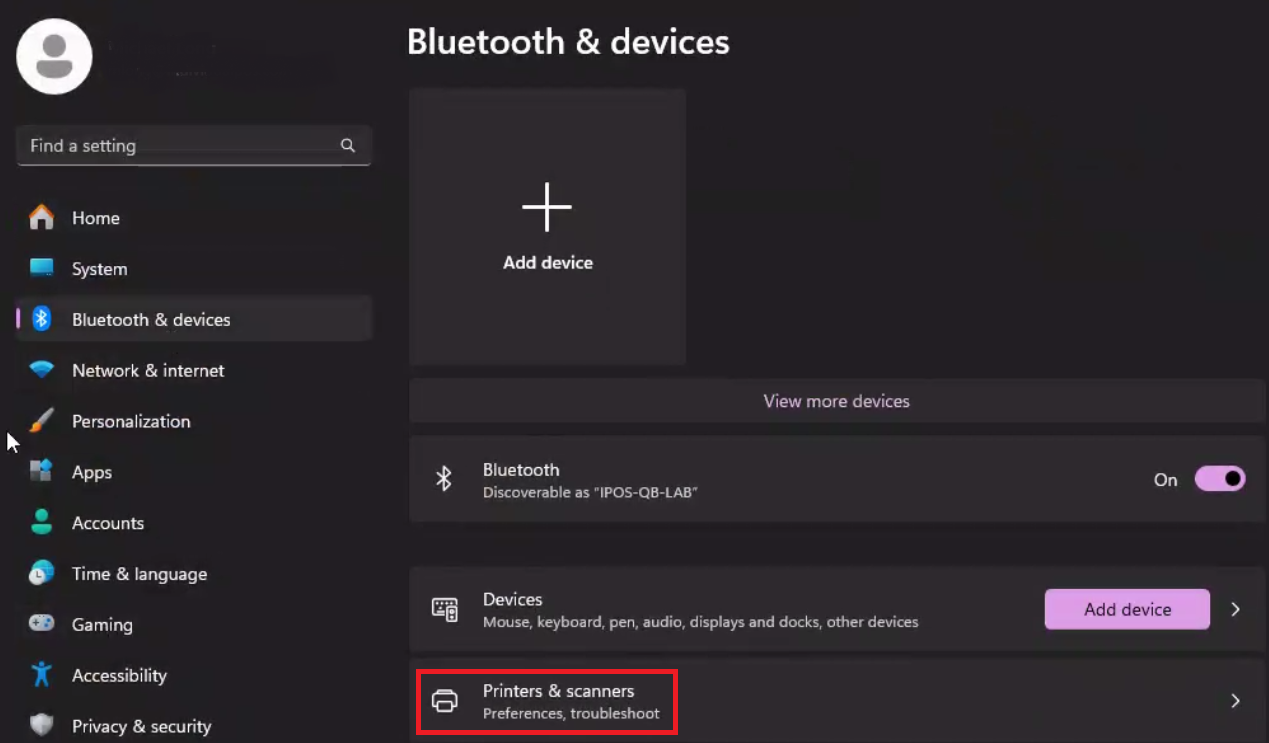Click the purple Add device button

coord(1127,609)
